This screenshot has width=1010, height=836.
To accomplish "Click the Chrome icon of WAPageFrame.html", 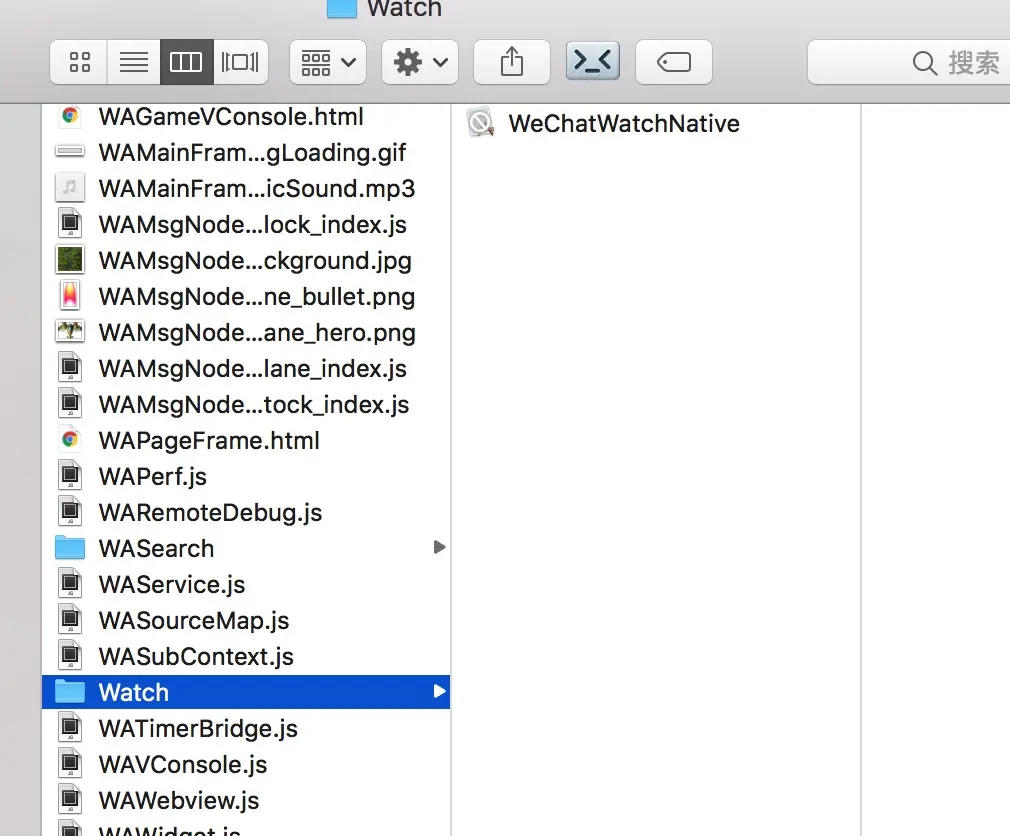I will [x=70, y=440].
